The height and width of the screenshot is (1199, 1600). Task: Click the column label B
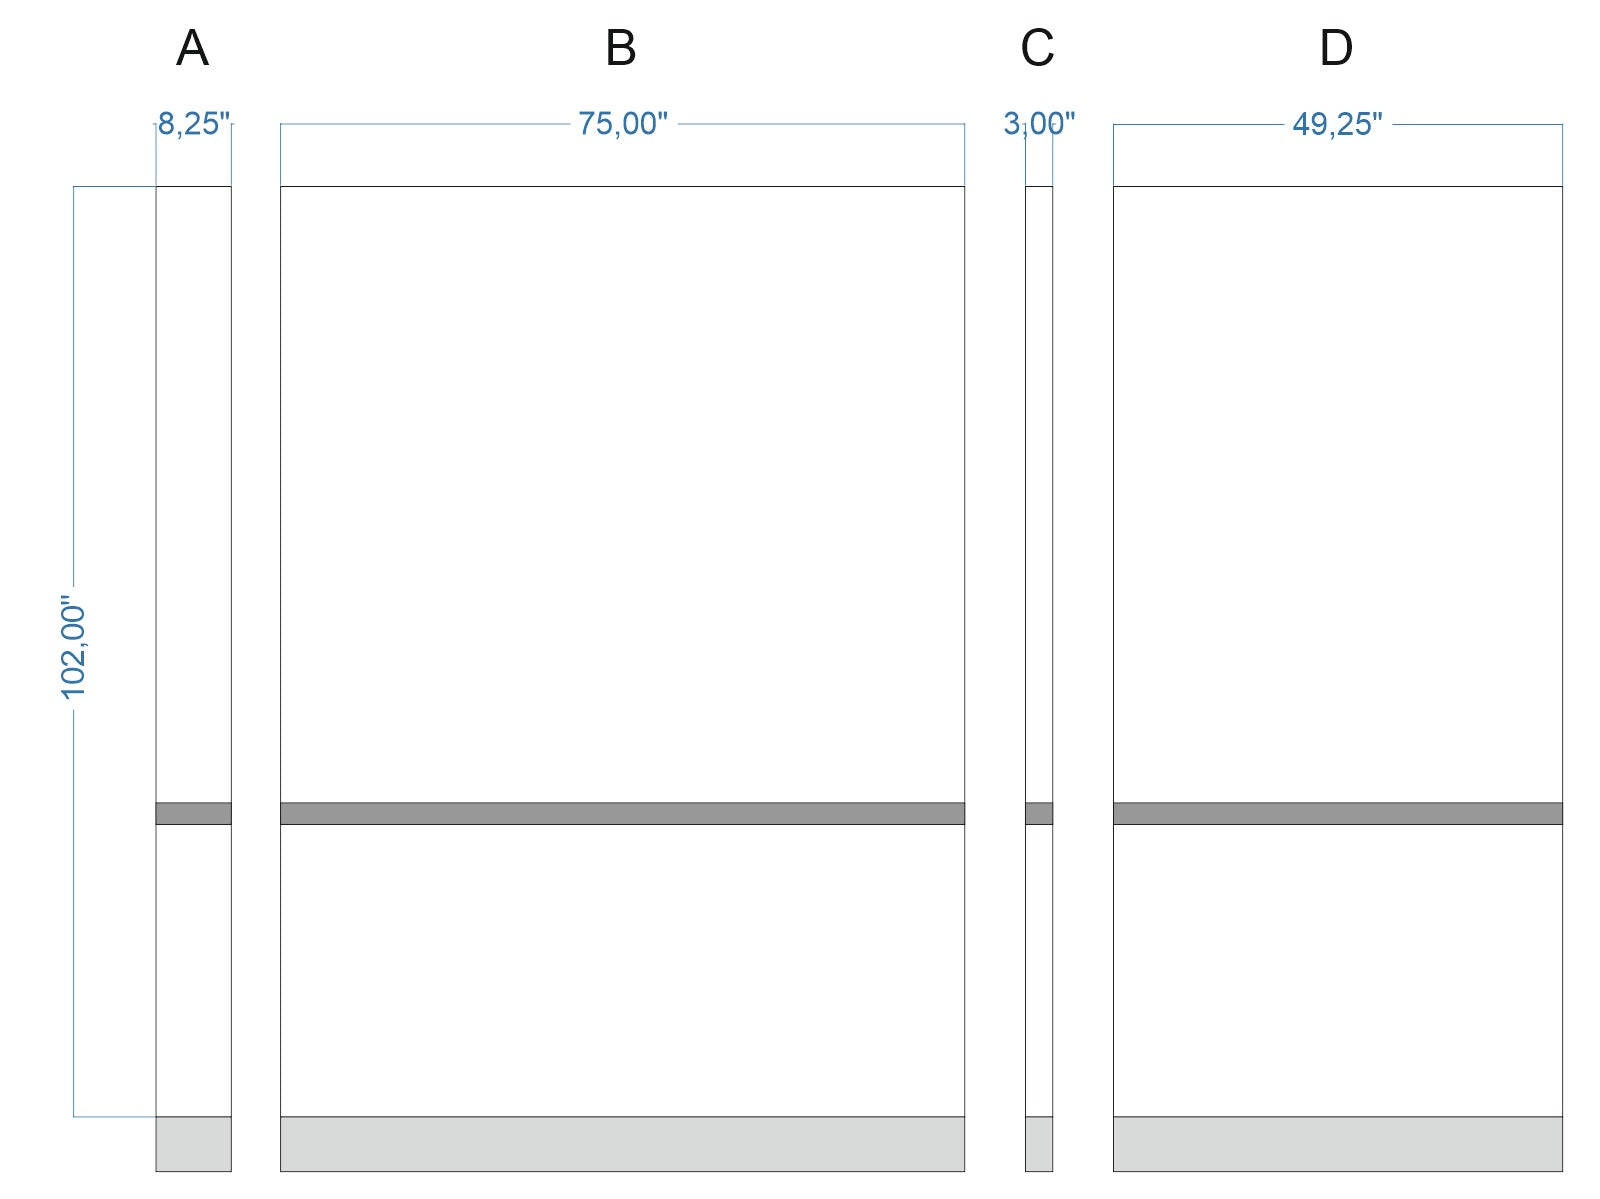point(621,48)
